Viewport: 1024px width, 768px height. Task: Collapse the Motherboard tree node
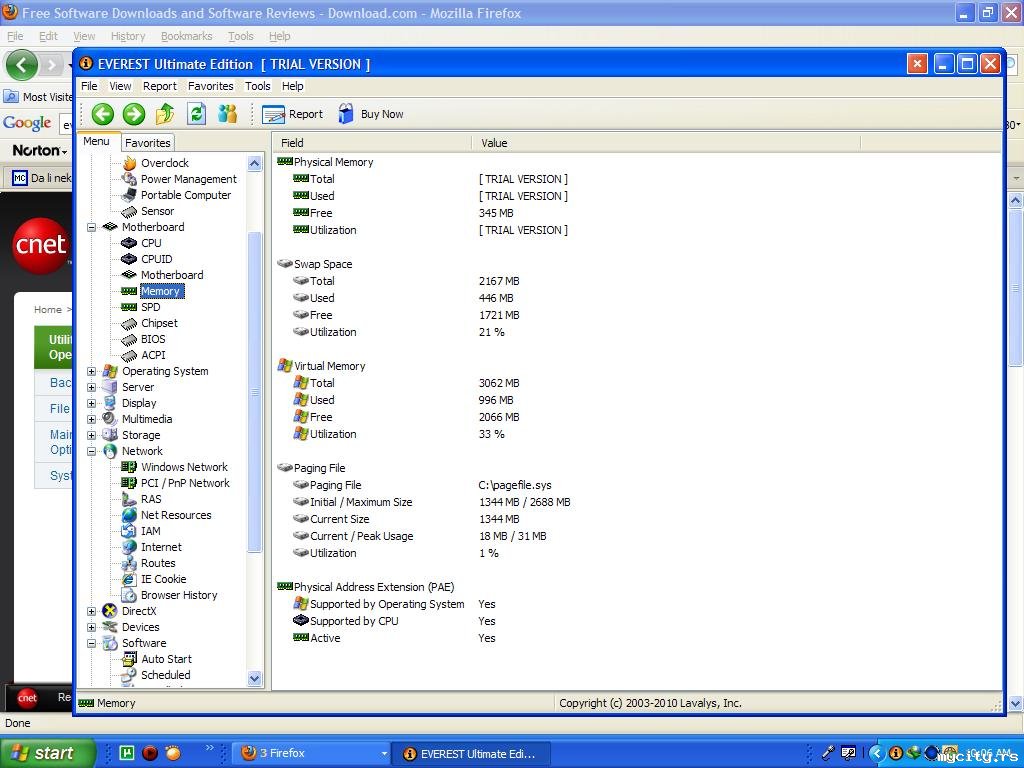click(x=92, y=227)
